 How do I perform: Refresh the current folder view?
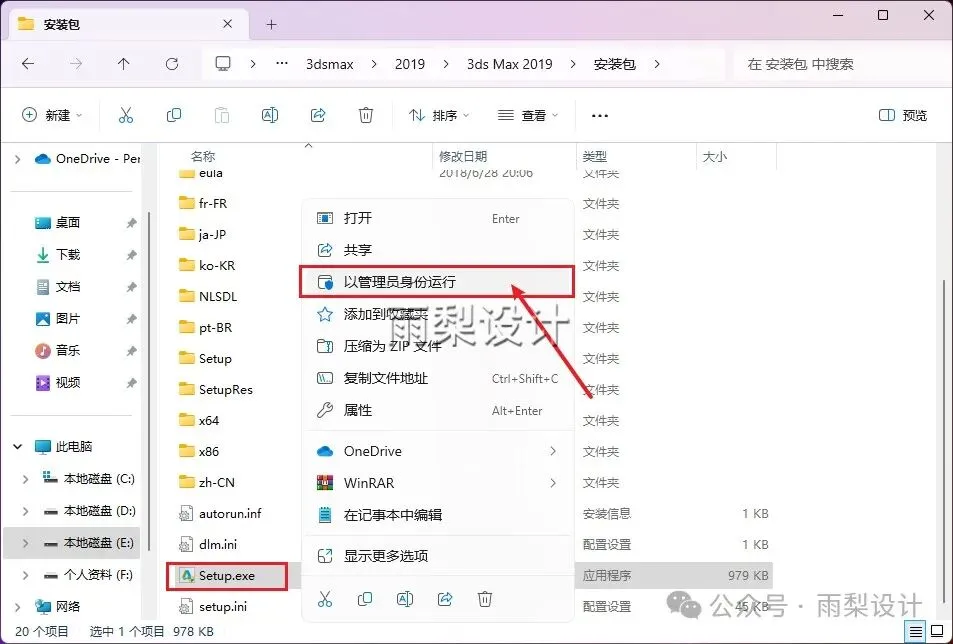pyautogui.click(x=172, y=64)
